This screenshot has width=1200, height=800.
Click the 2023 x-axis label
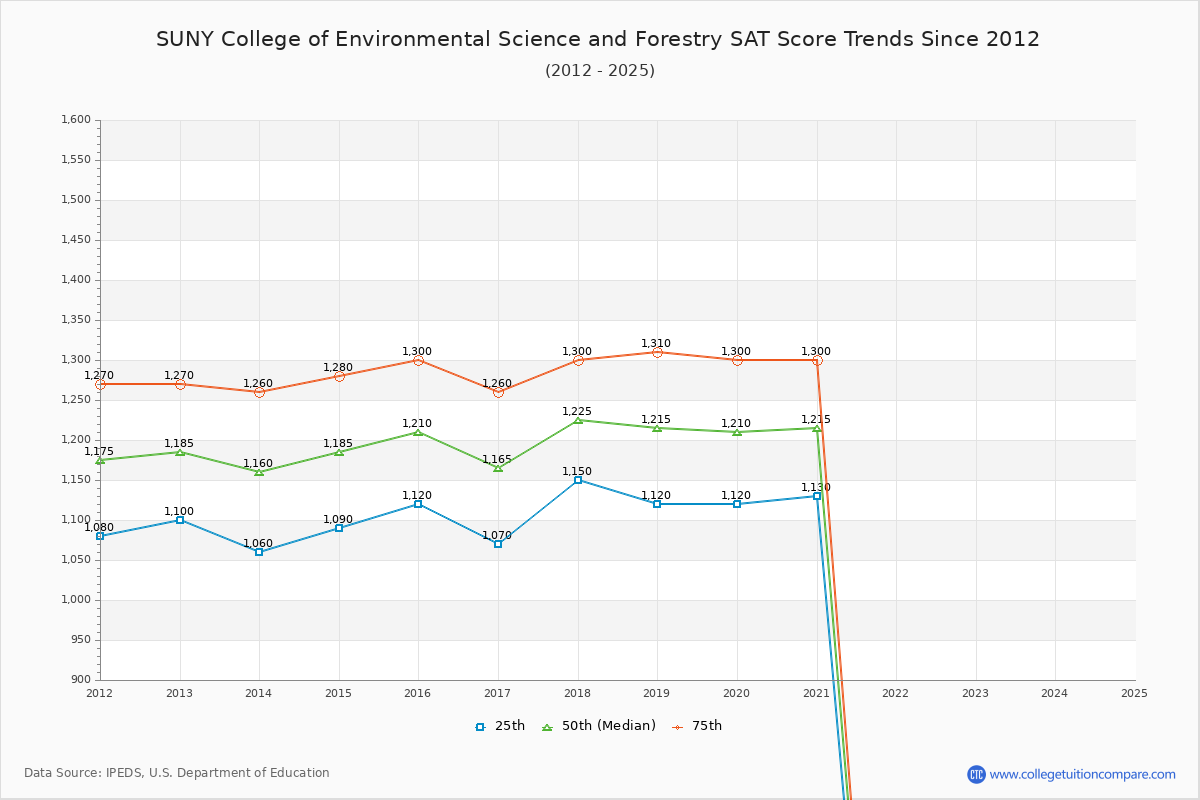pos(975,693)
